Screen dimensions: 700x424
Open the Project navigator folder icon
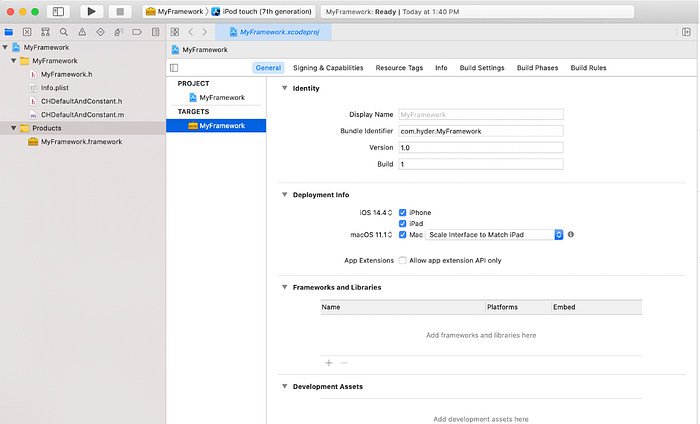pos(8,32)
